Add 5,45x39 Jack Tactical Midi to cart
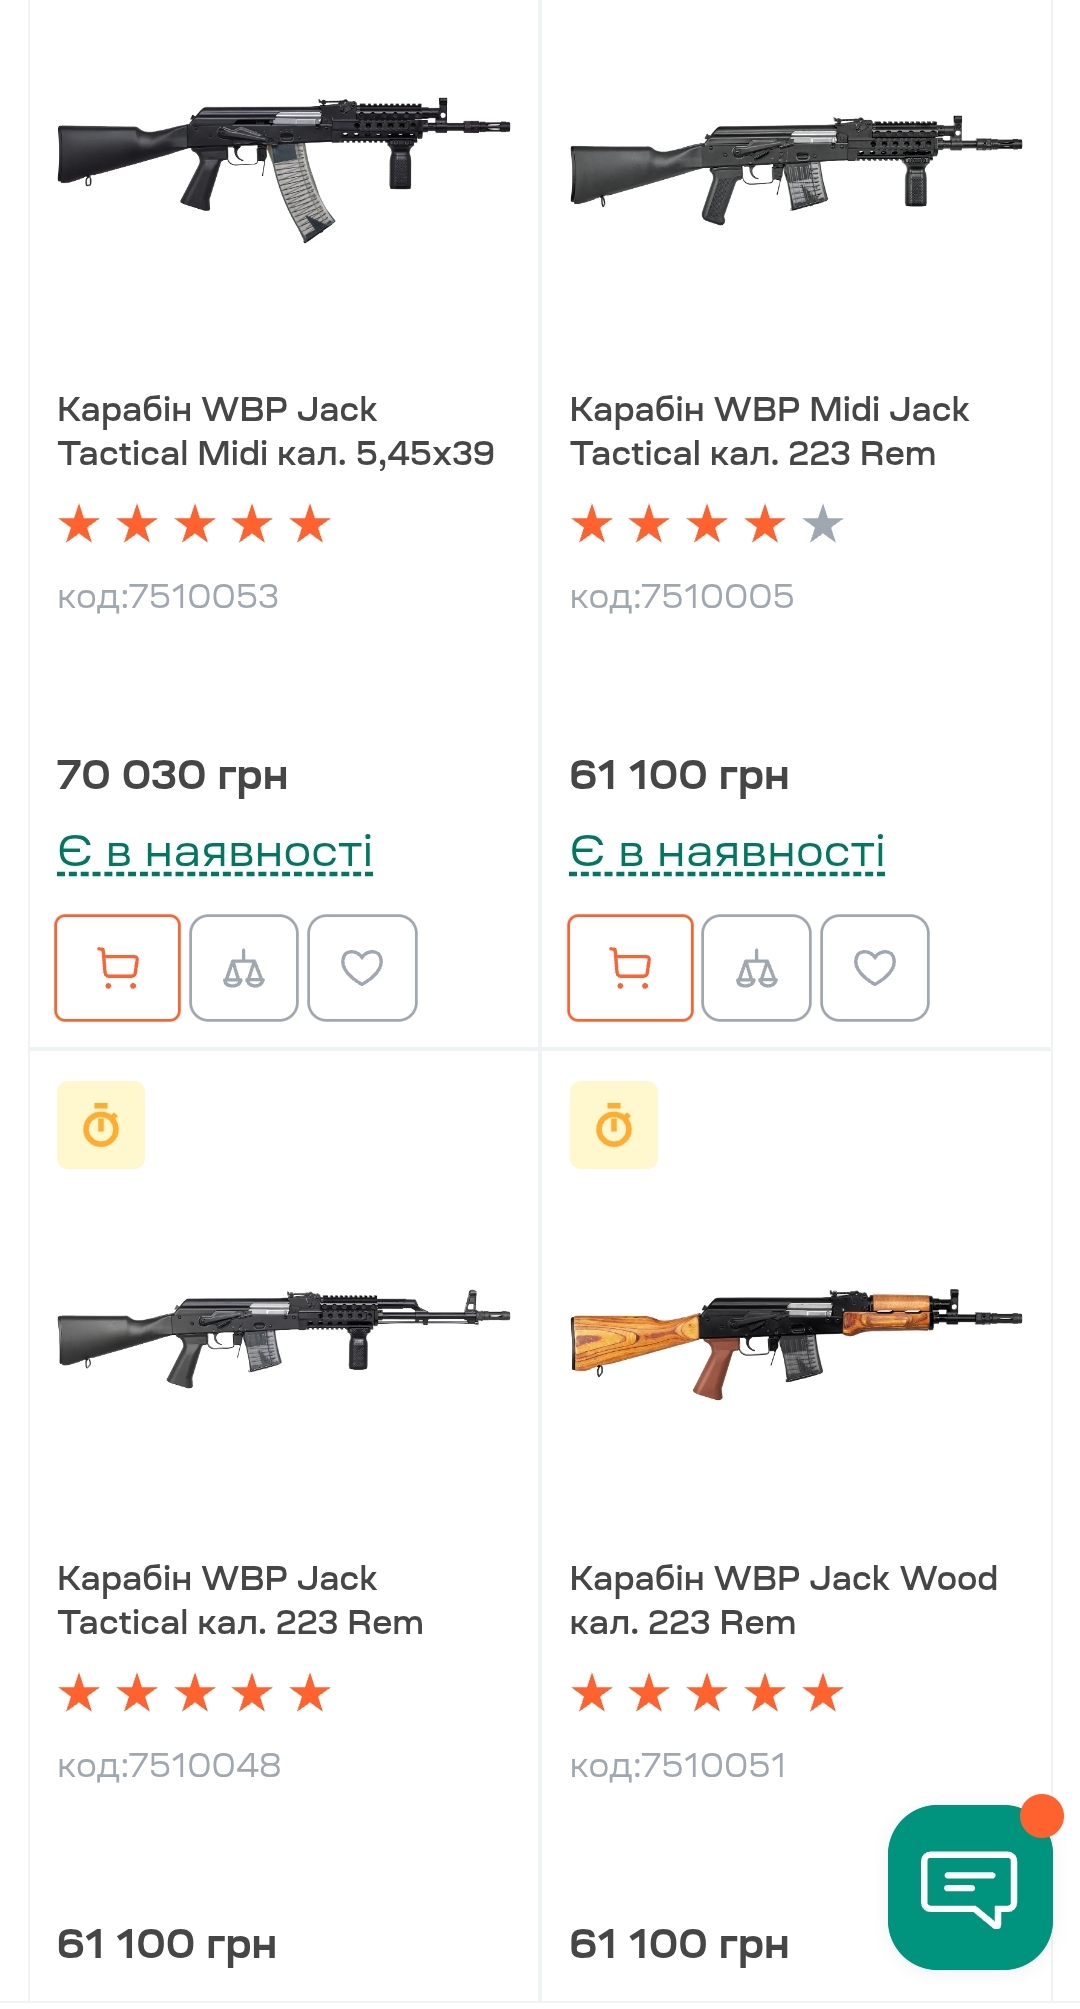1080x2009 pixels. click(117, 967)
